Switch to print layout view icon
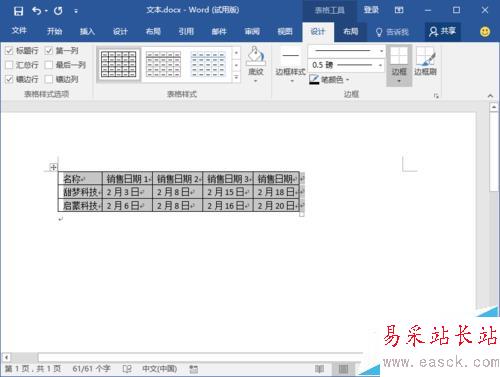The width and height of the screenshot is (500, 377). click(x=343, y=369)
